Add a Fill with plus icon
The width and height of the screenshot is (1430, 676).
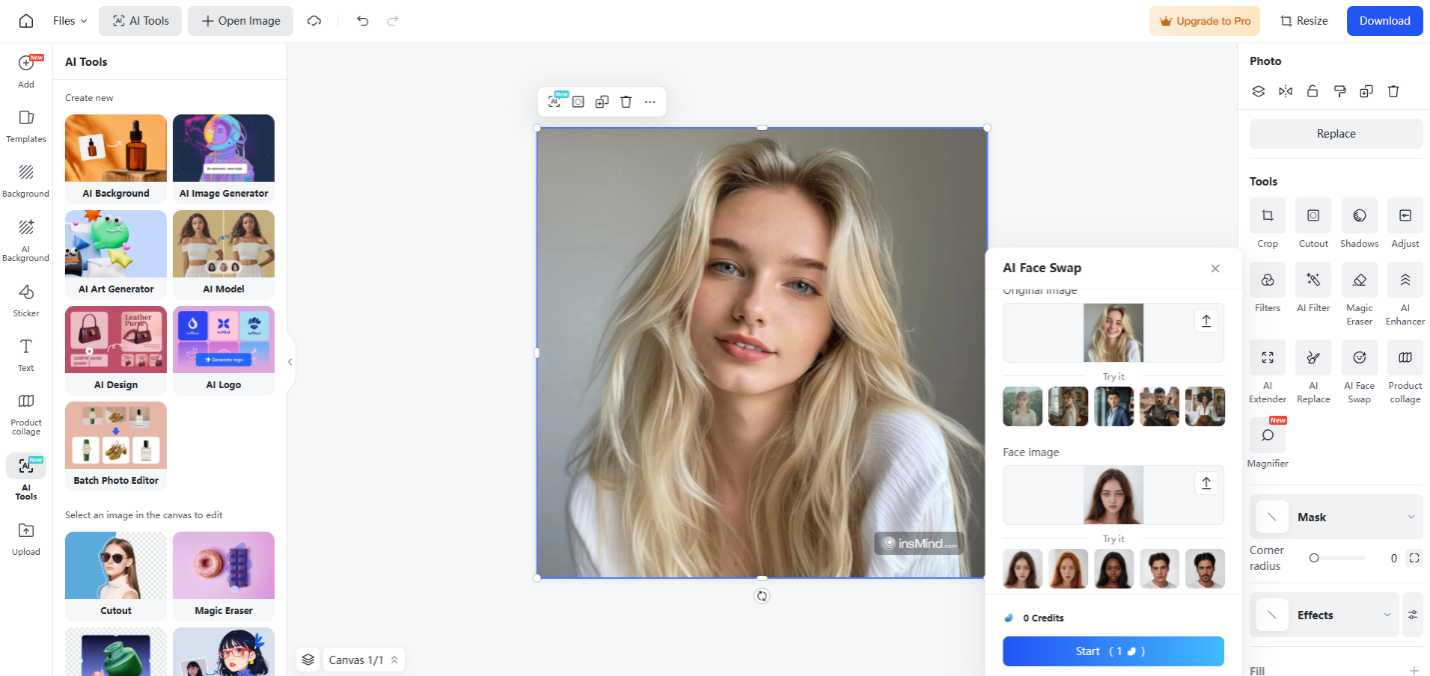pyautogui.click(x=1414, y=671)
